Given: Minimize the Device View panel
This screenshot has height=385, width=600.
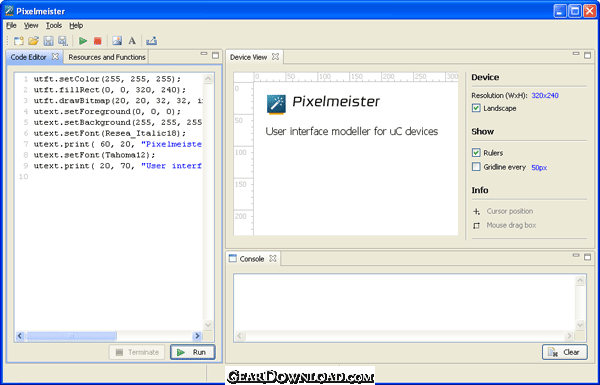Looking at the screenshot, I should (x=576, y=54).
